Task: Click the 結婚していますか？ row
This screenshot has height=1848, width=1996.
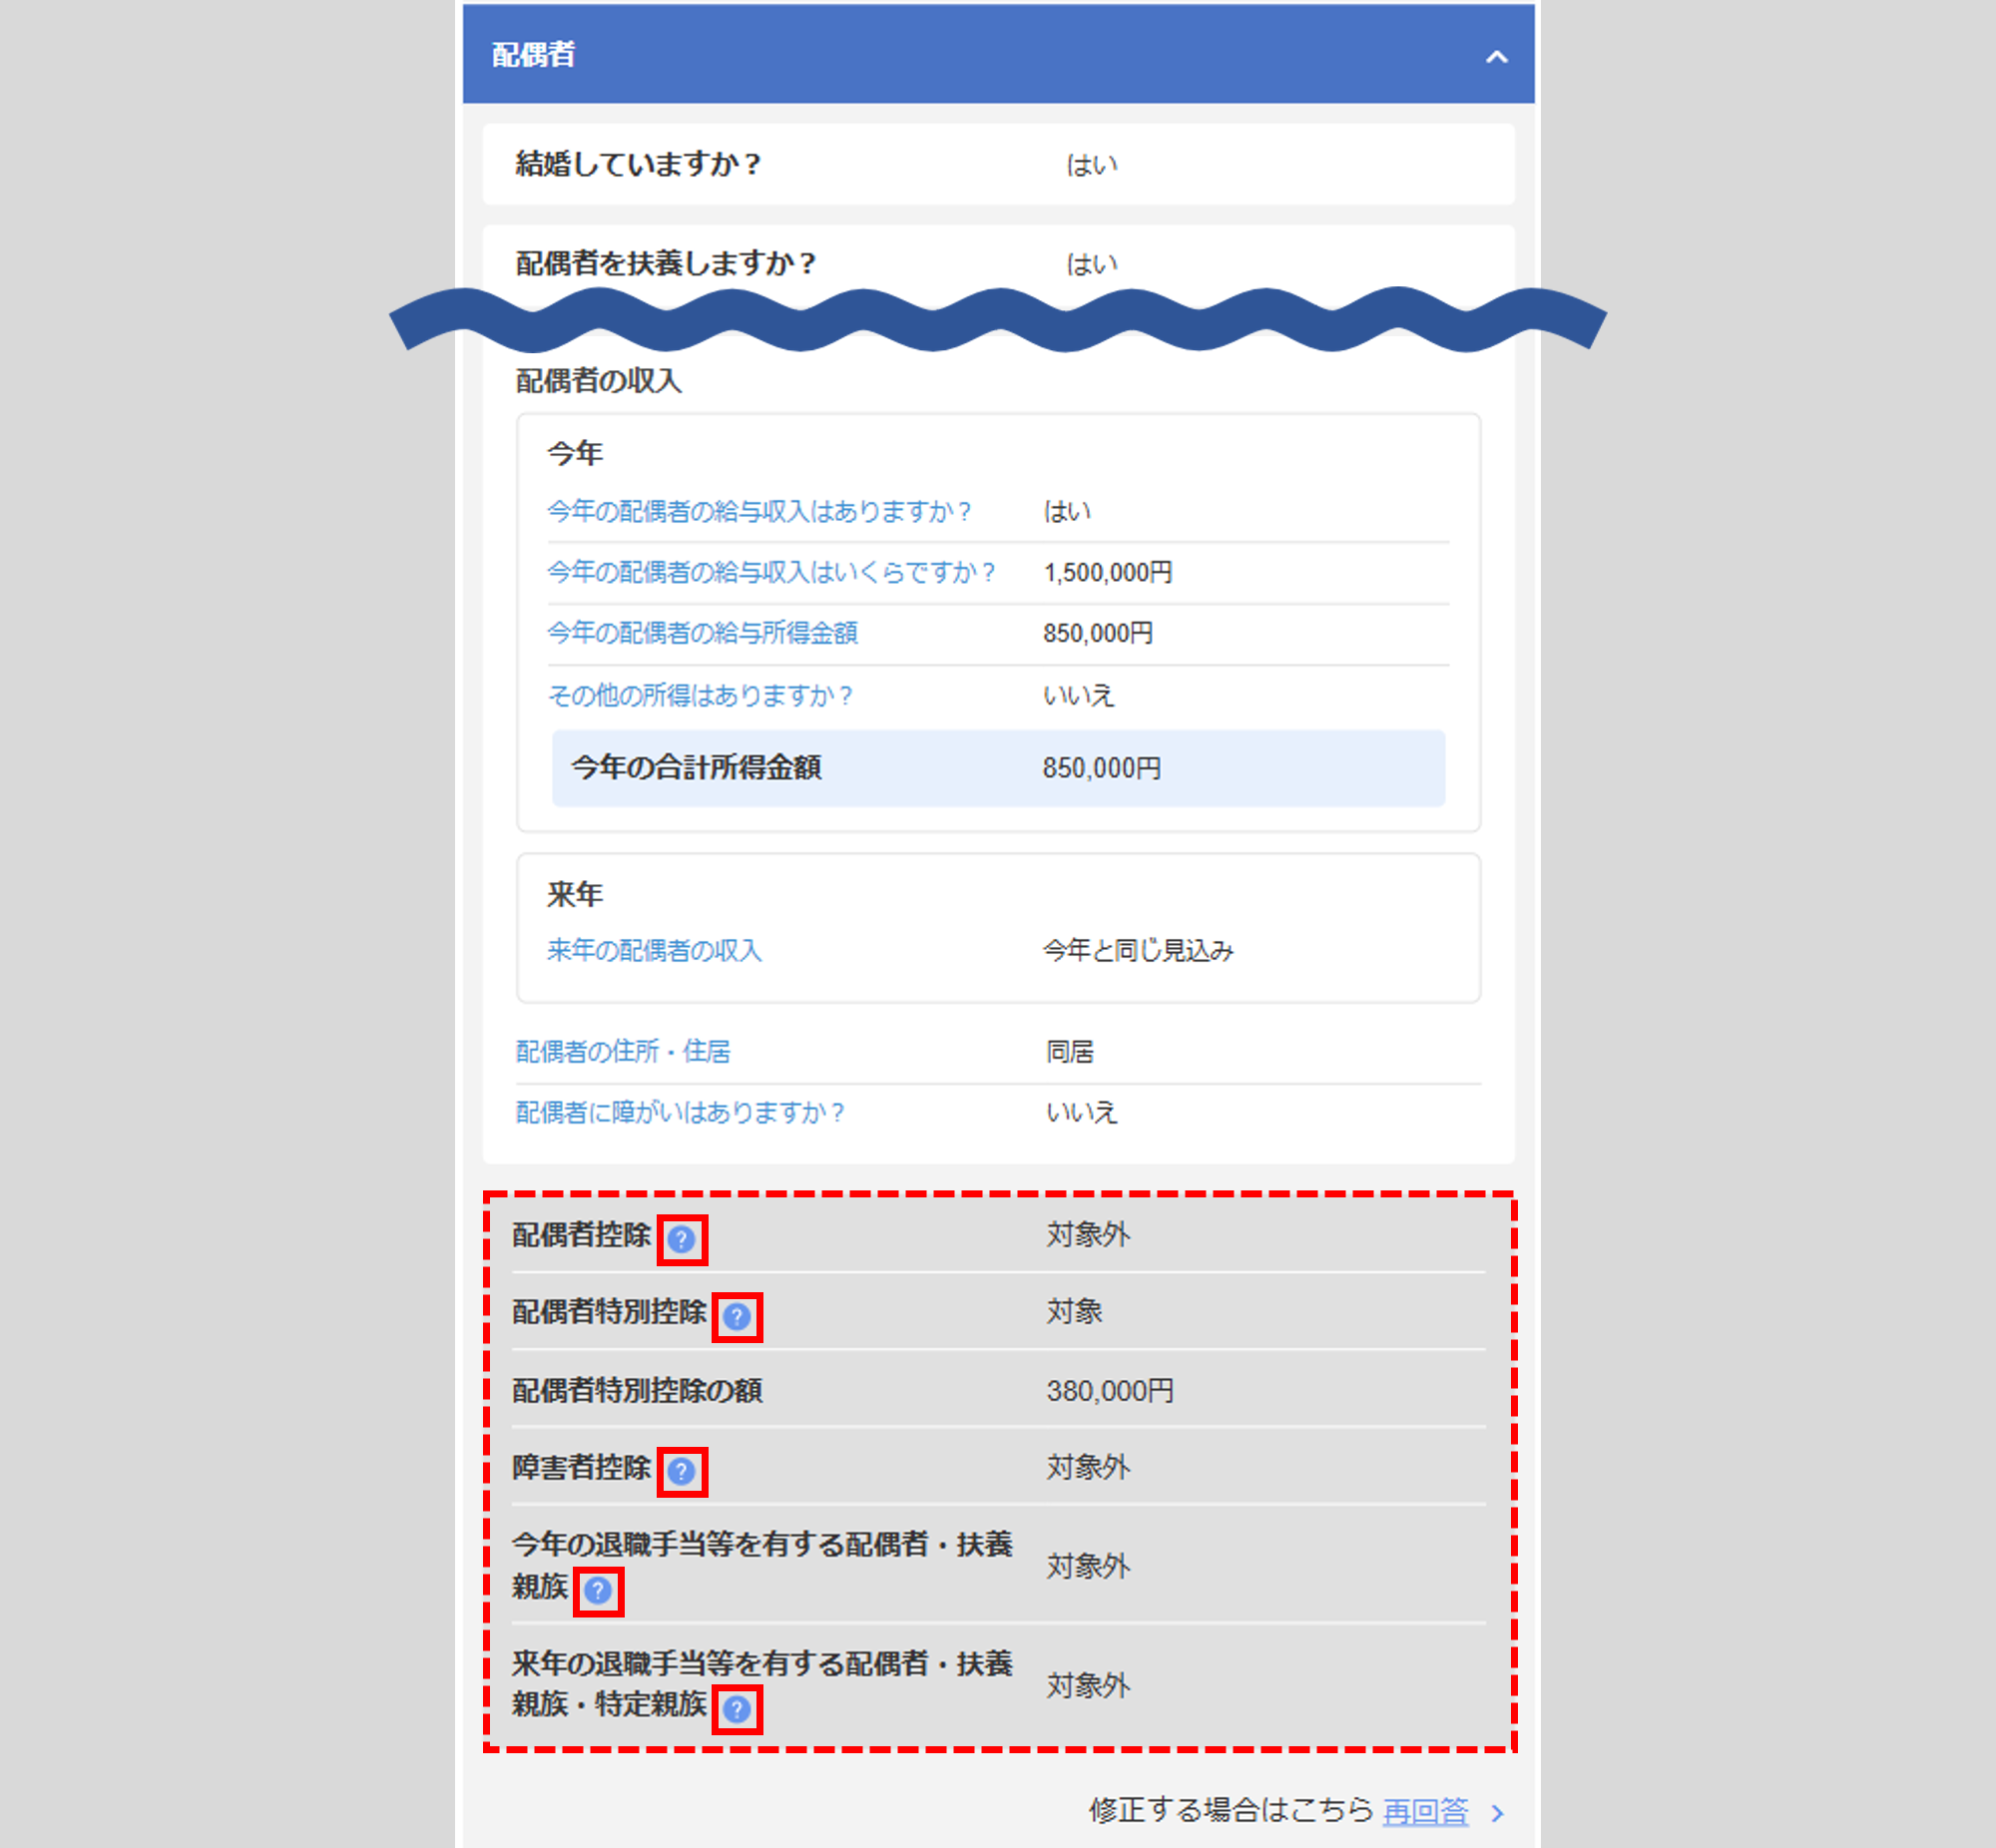Action: click(x=997, y=164)
